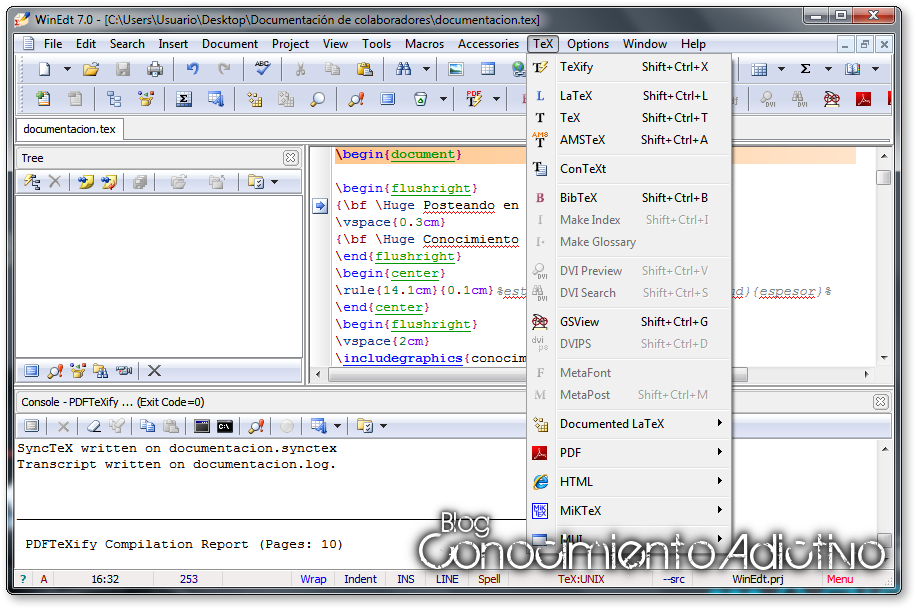Image resolution: width=916 pixels, height=609 pixels.
Task: Open the Accessories menu
Action: (x=488, y=44)
